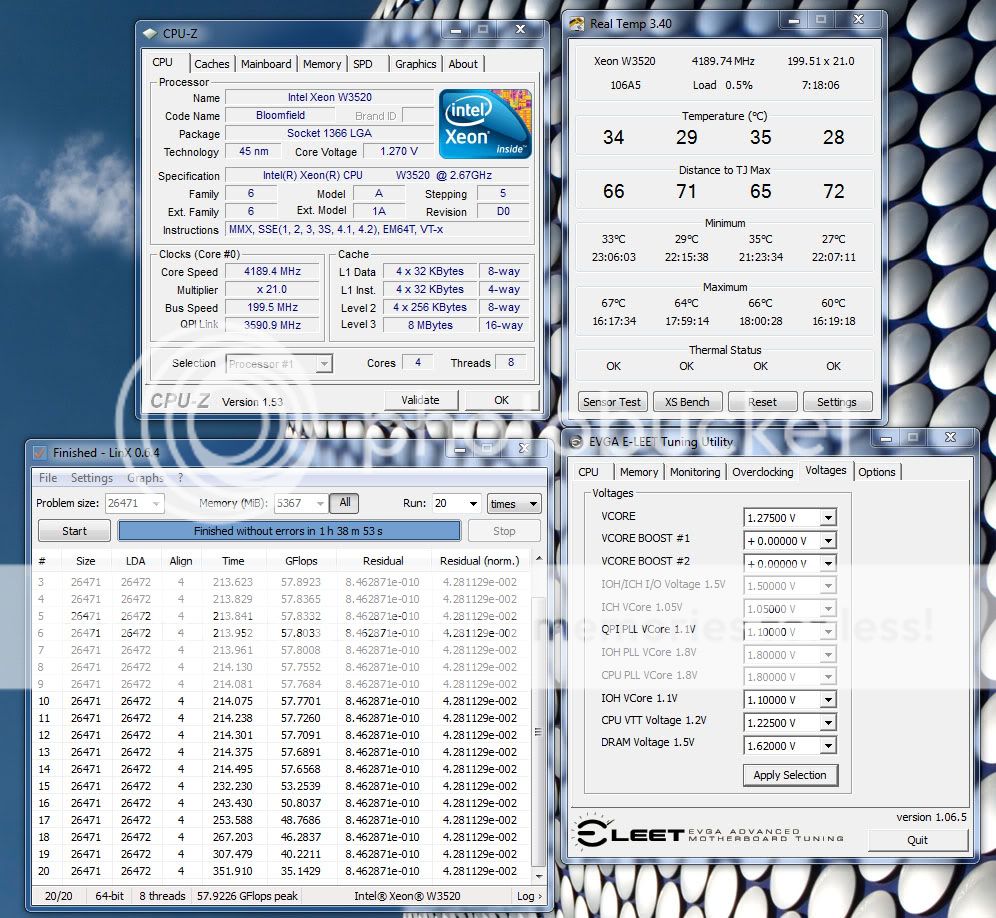Open the ? help menu in LinX
Image resolution: width=996 pixels, height=918 pixels.
(x=180, y=478)
